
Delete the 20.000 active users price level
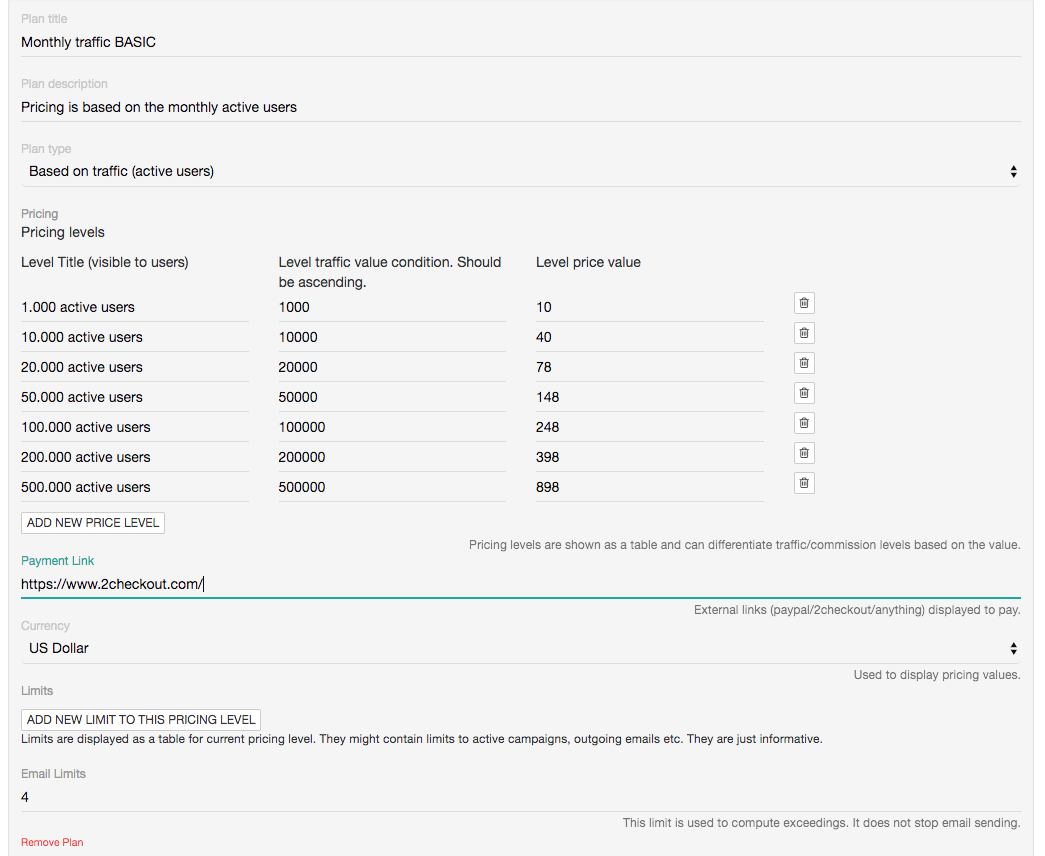point(804,363)
